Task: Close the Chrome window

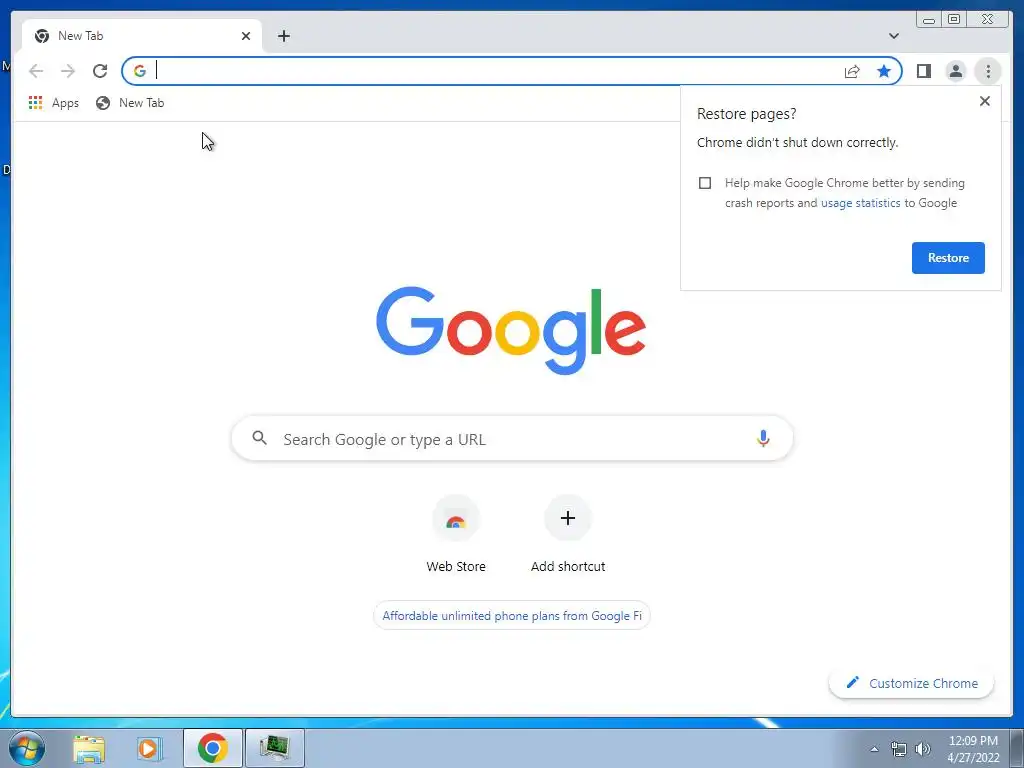Action: [x=988, y=20]
